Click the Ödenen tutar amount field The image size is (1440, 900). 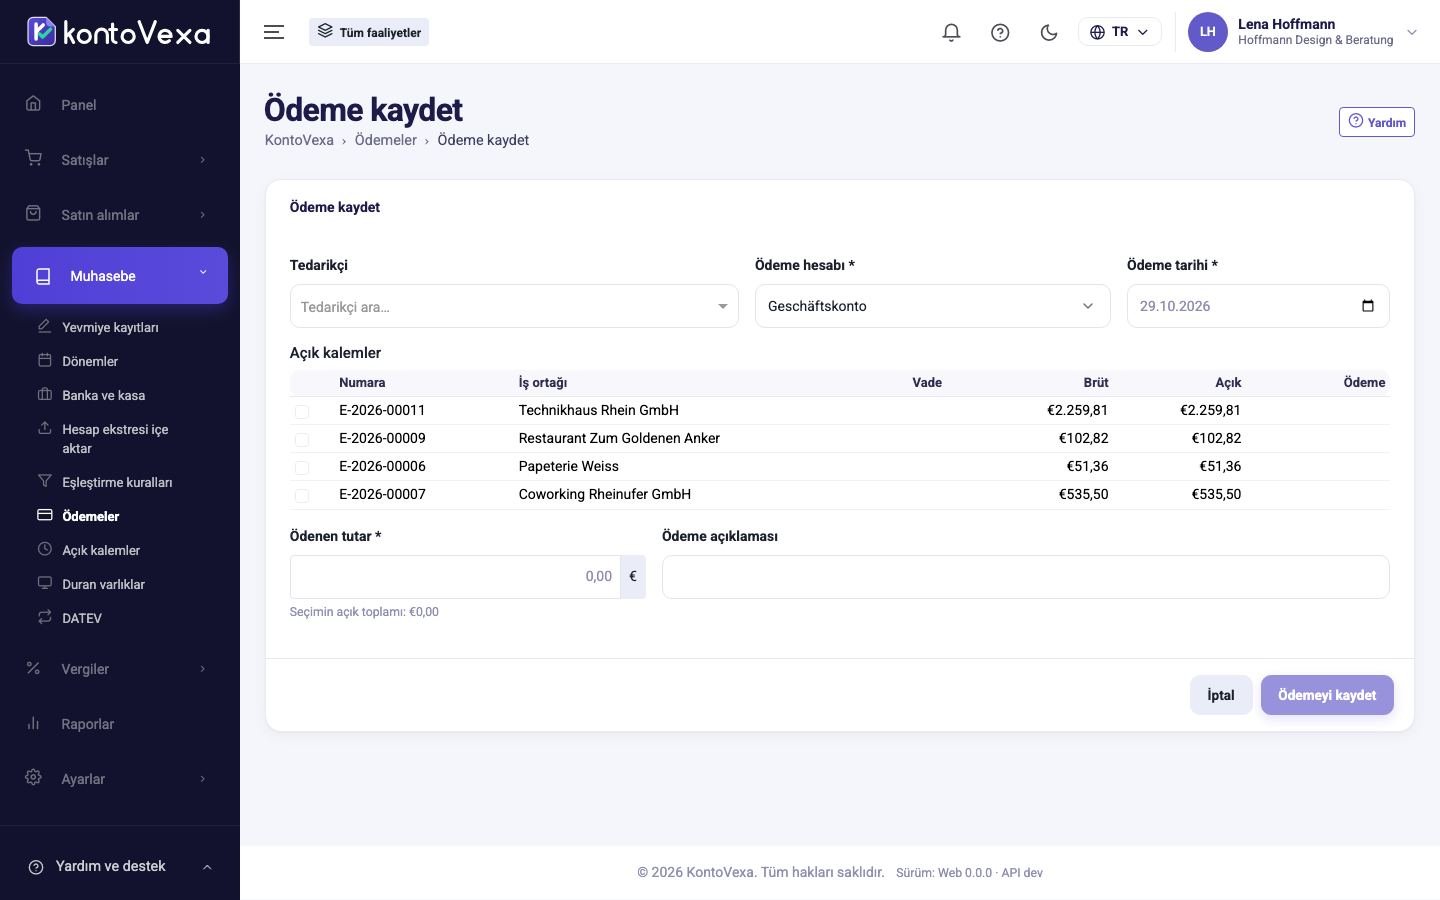click(x=455, y=577)
